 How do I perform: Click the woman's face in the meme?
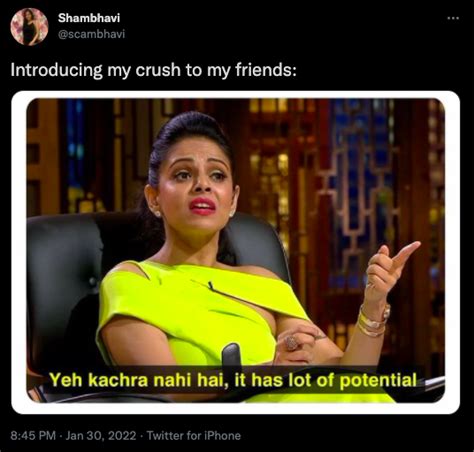pyautogui.click(x=198, y=185)
